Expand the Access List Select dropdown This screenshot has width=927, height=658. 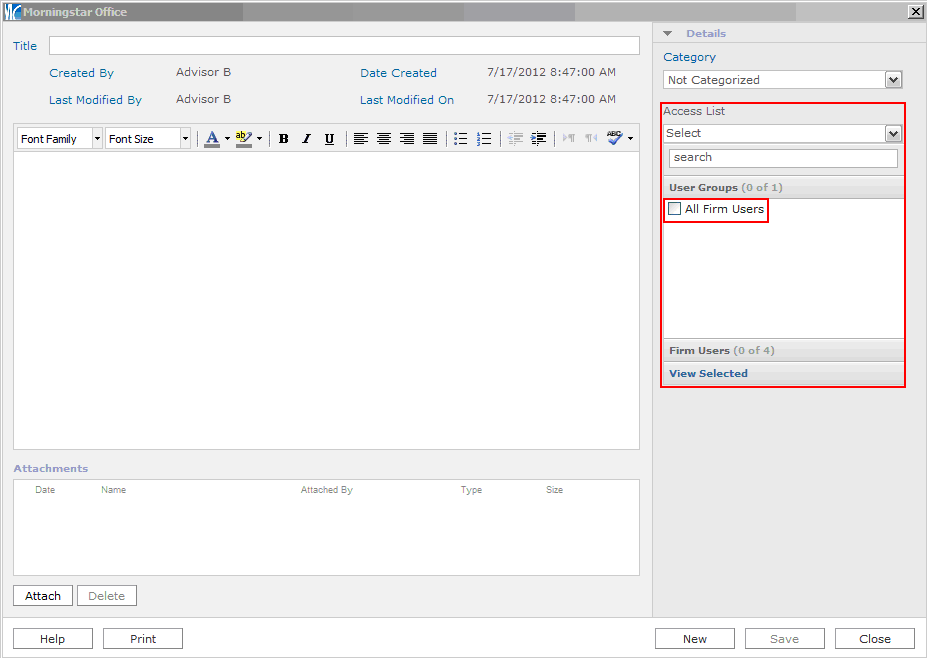[x=893, y=133]
